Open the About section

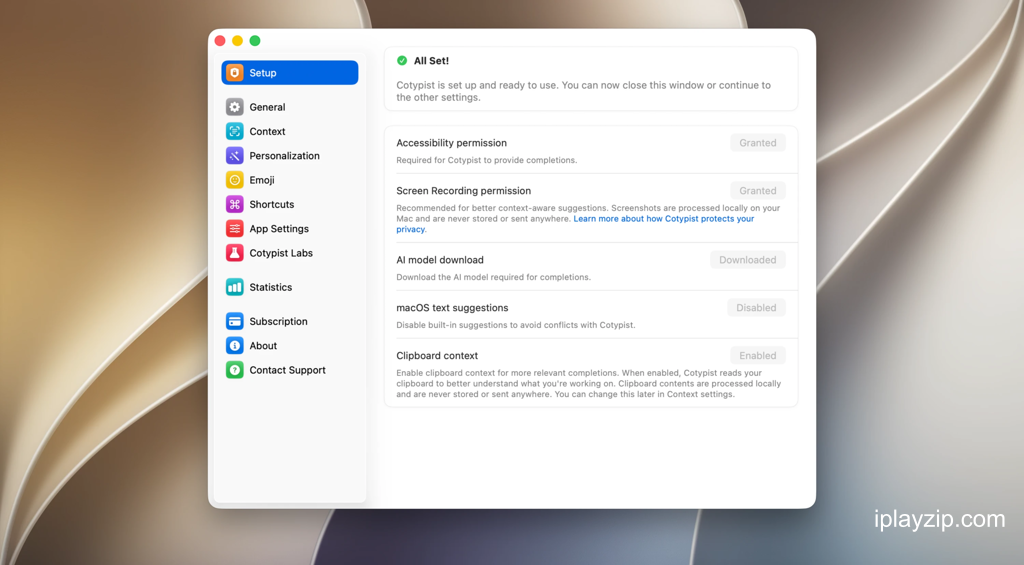[289, 346]
